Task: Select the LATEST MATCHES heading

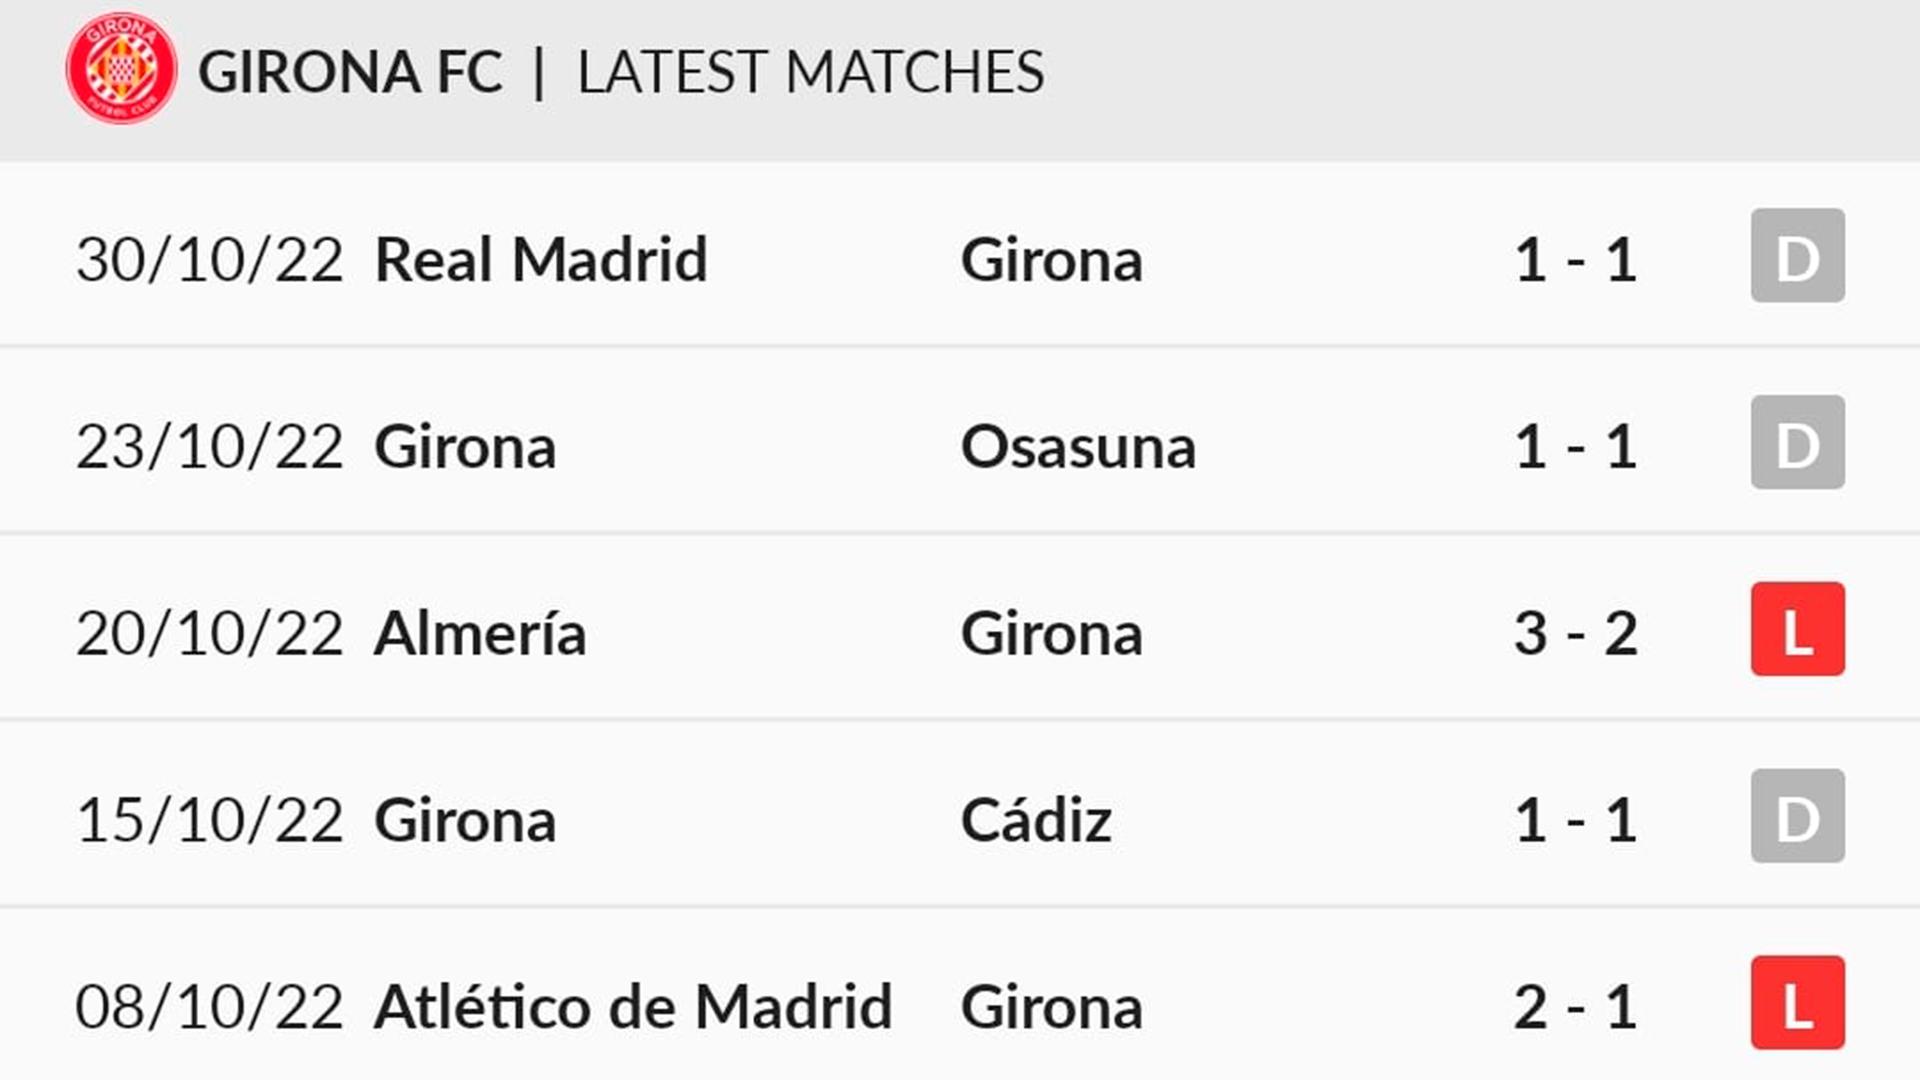Action: tap(811, 72)
